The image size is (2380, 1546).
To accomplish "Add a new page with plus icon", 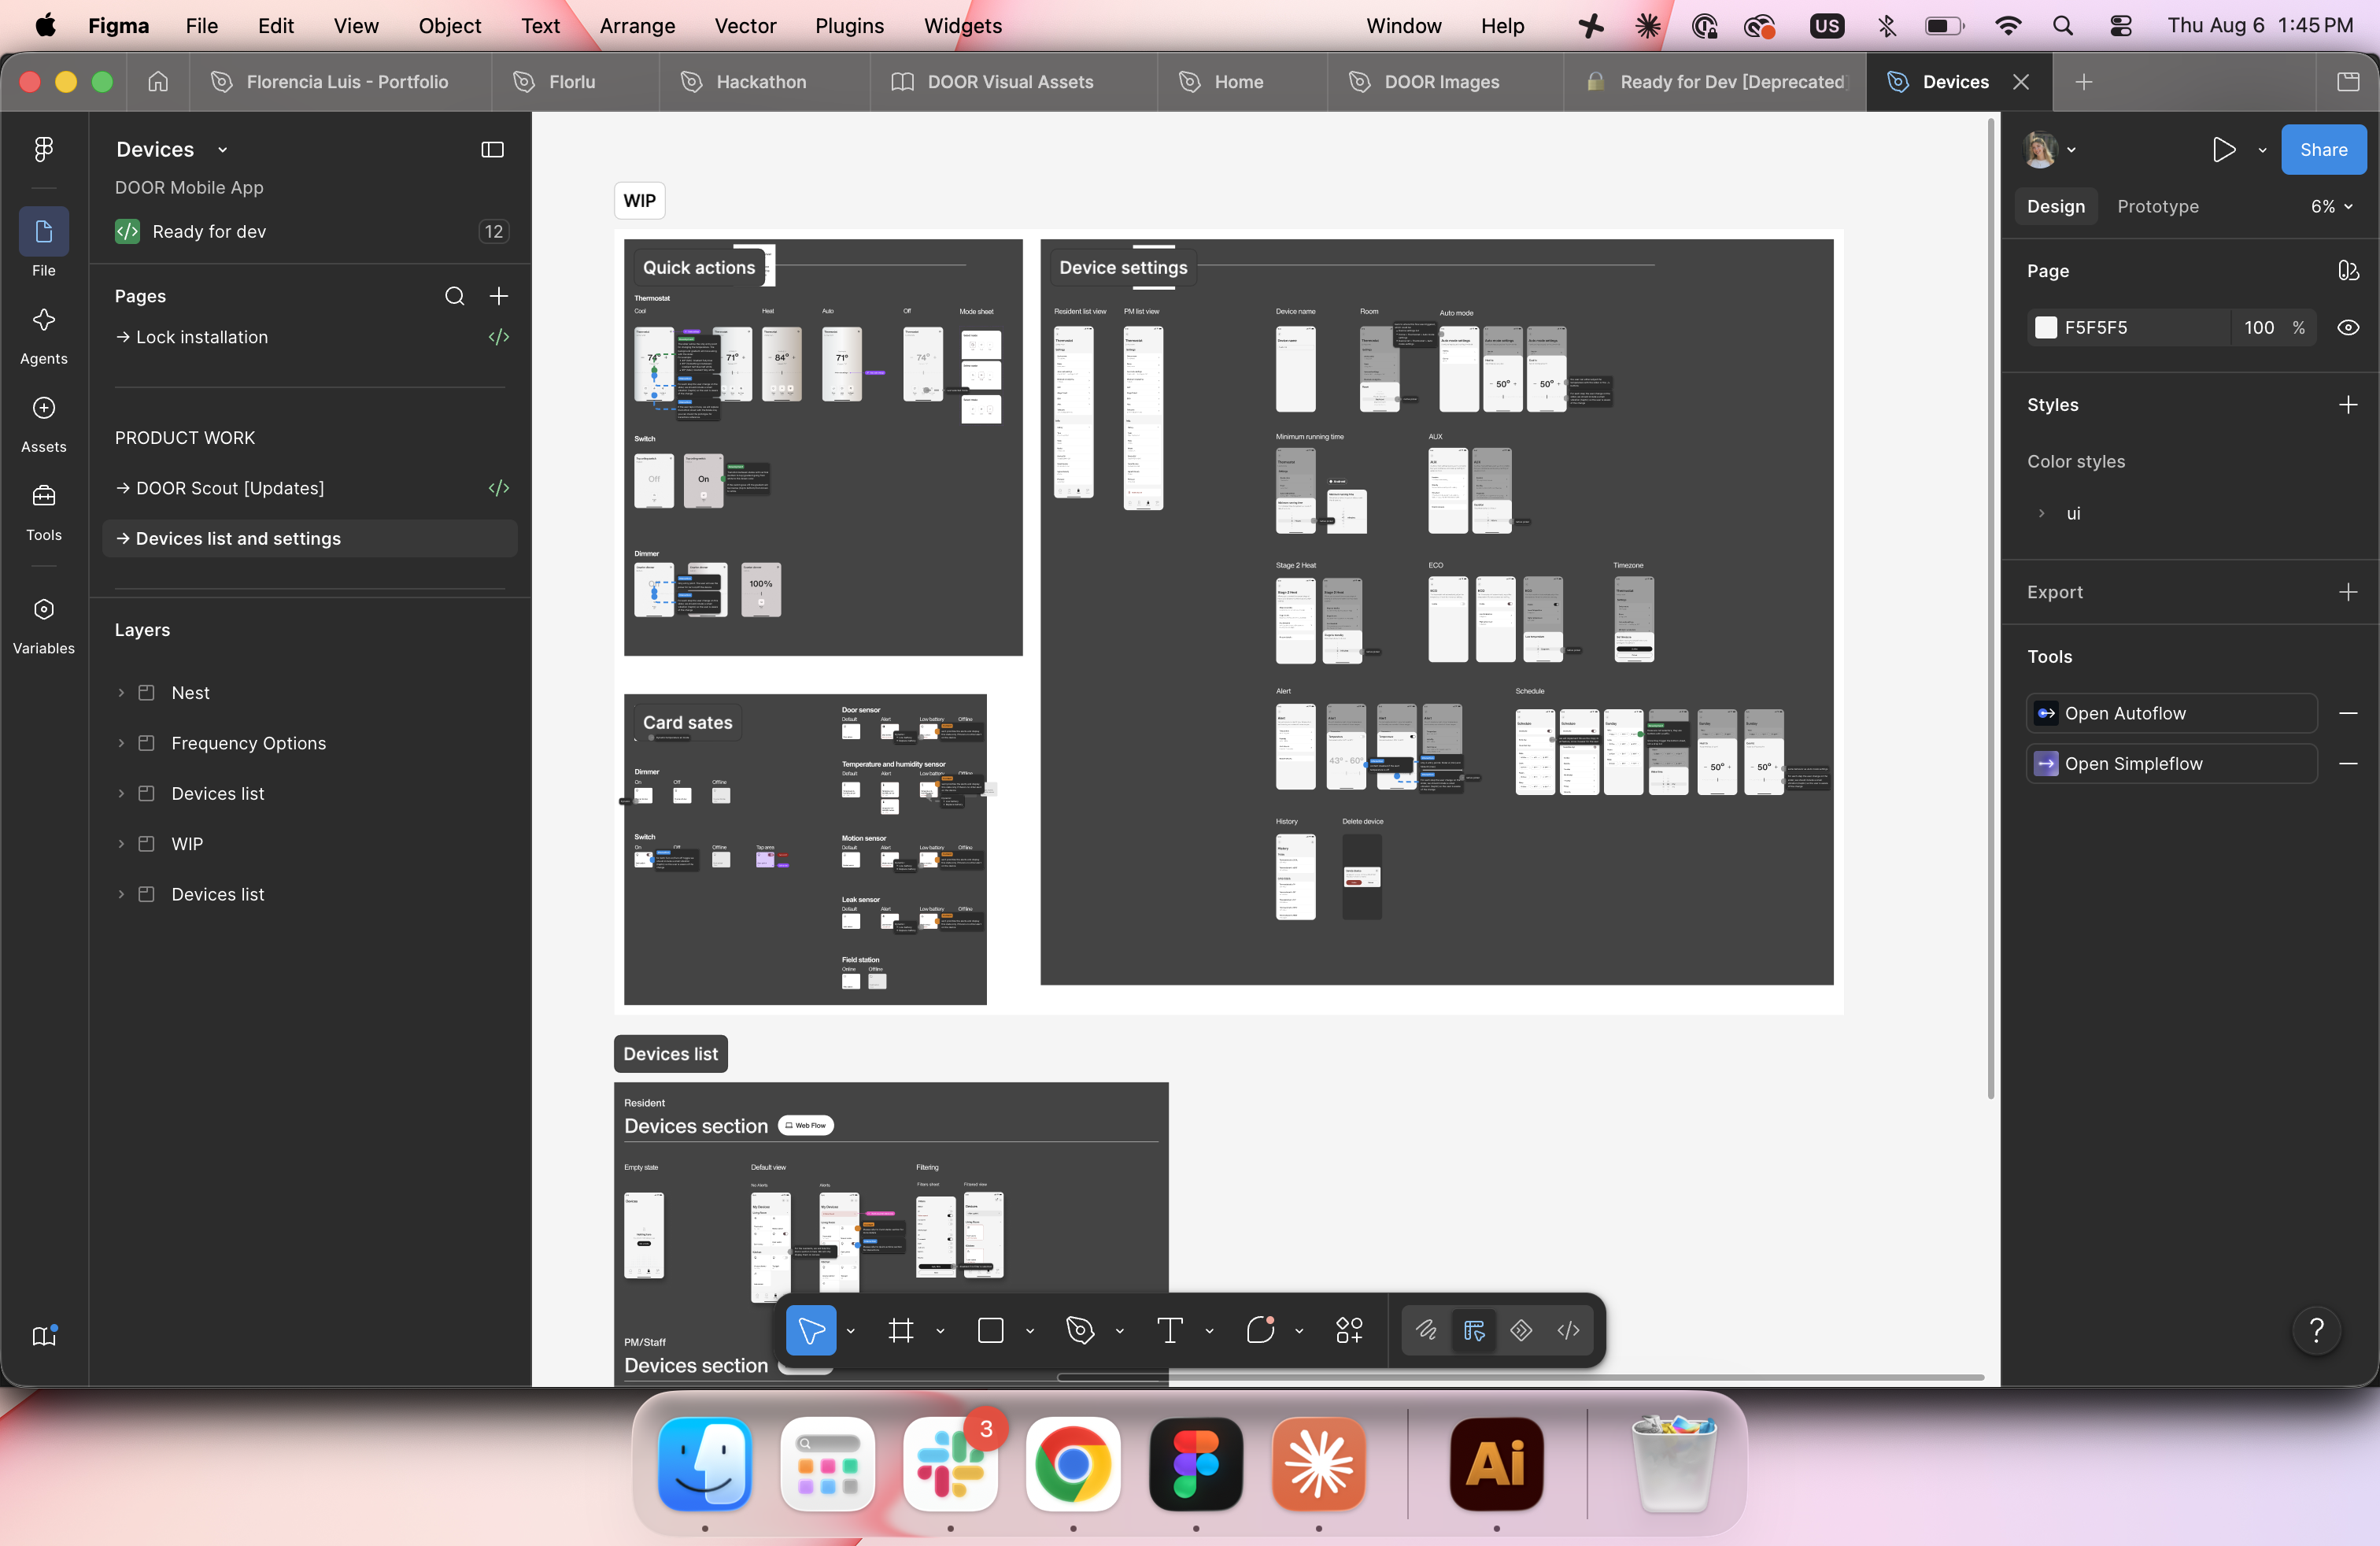I will pyautogui.click(x=499, y=296).
